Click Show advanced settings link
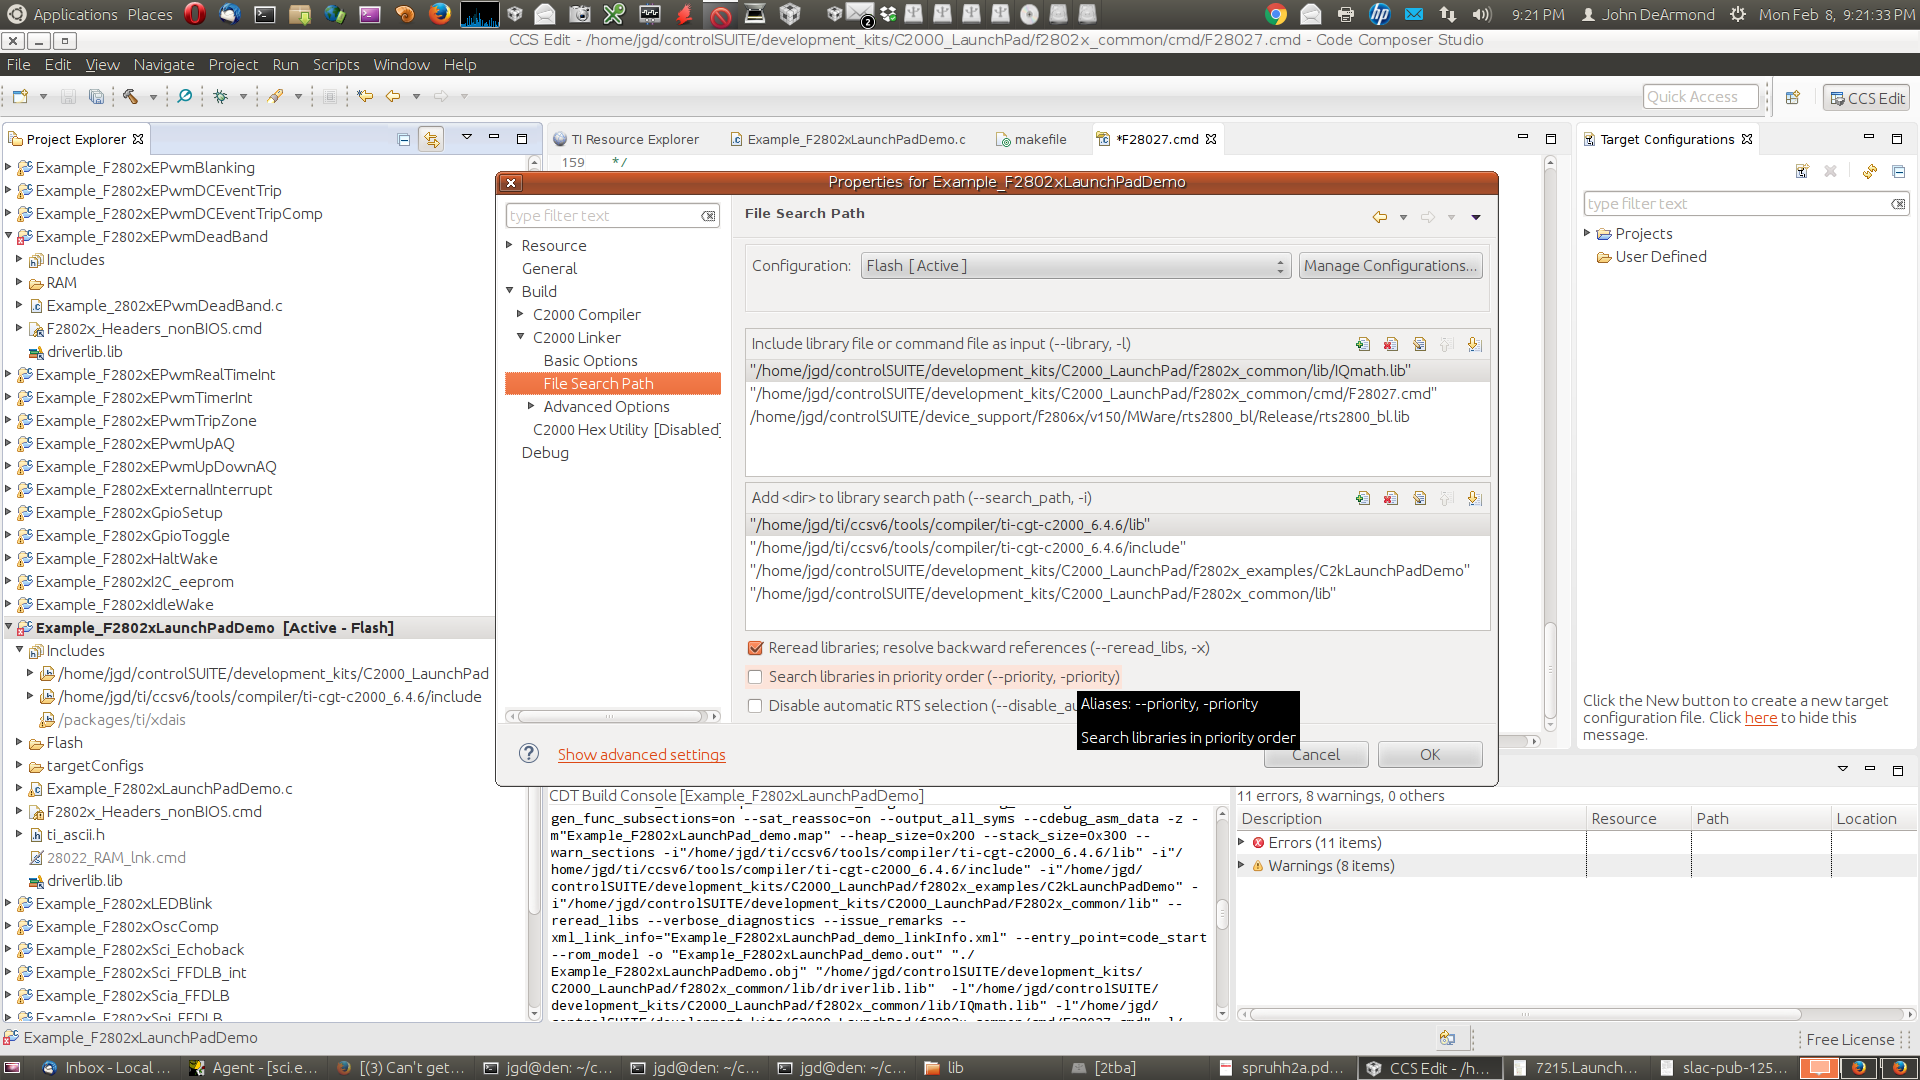Screen dimensions: 1920x1080 642,755
